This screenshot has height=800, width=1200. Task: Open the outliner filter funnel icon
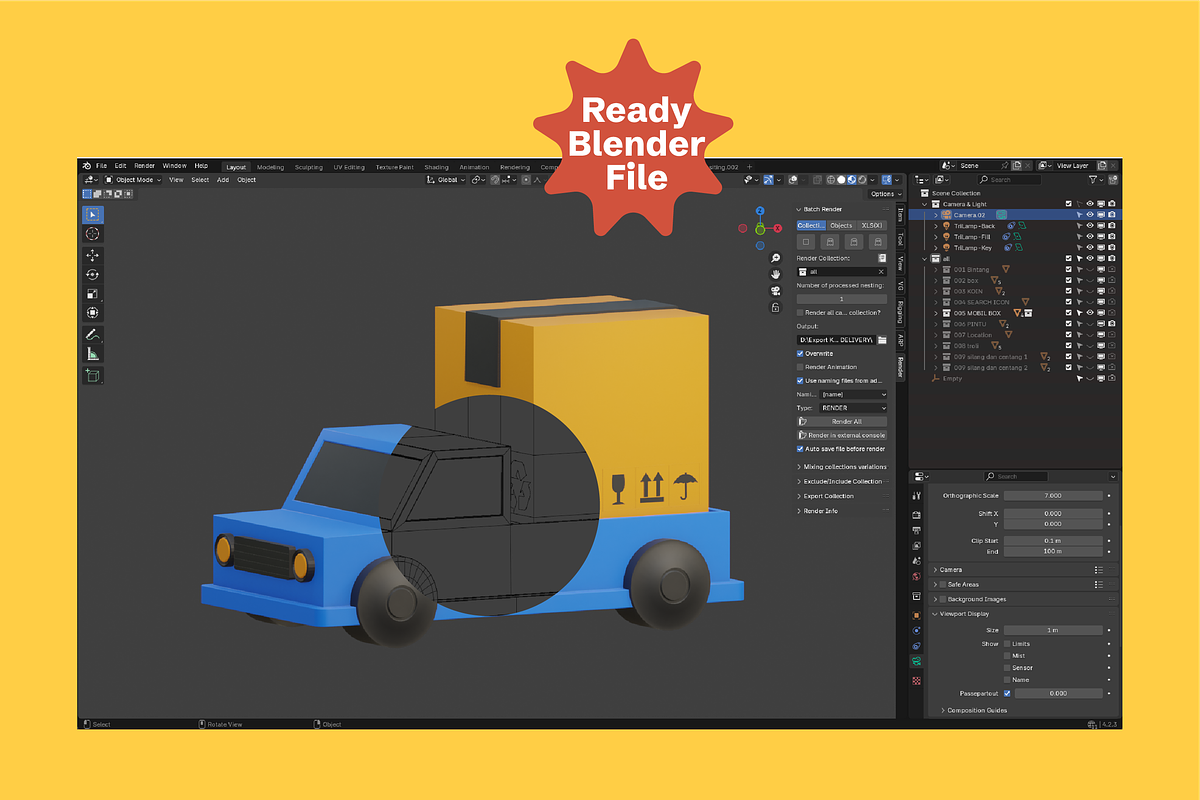1094,180
